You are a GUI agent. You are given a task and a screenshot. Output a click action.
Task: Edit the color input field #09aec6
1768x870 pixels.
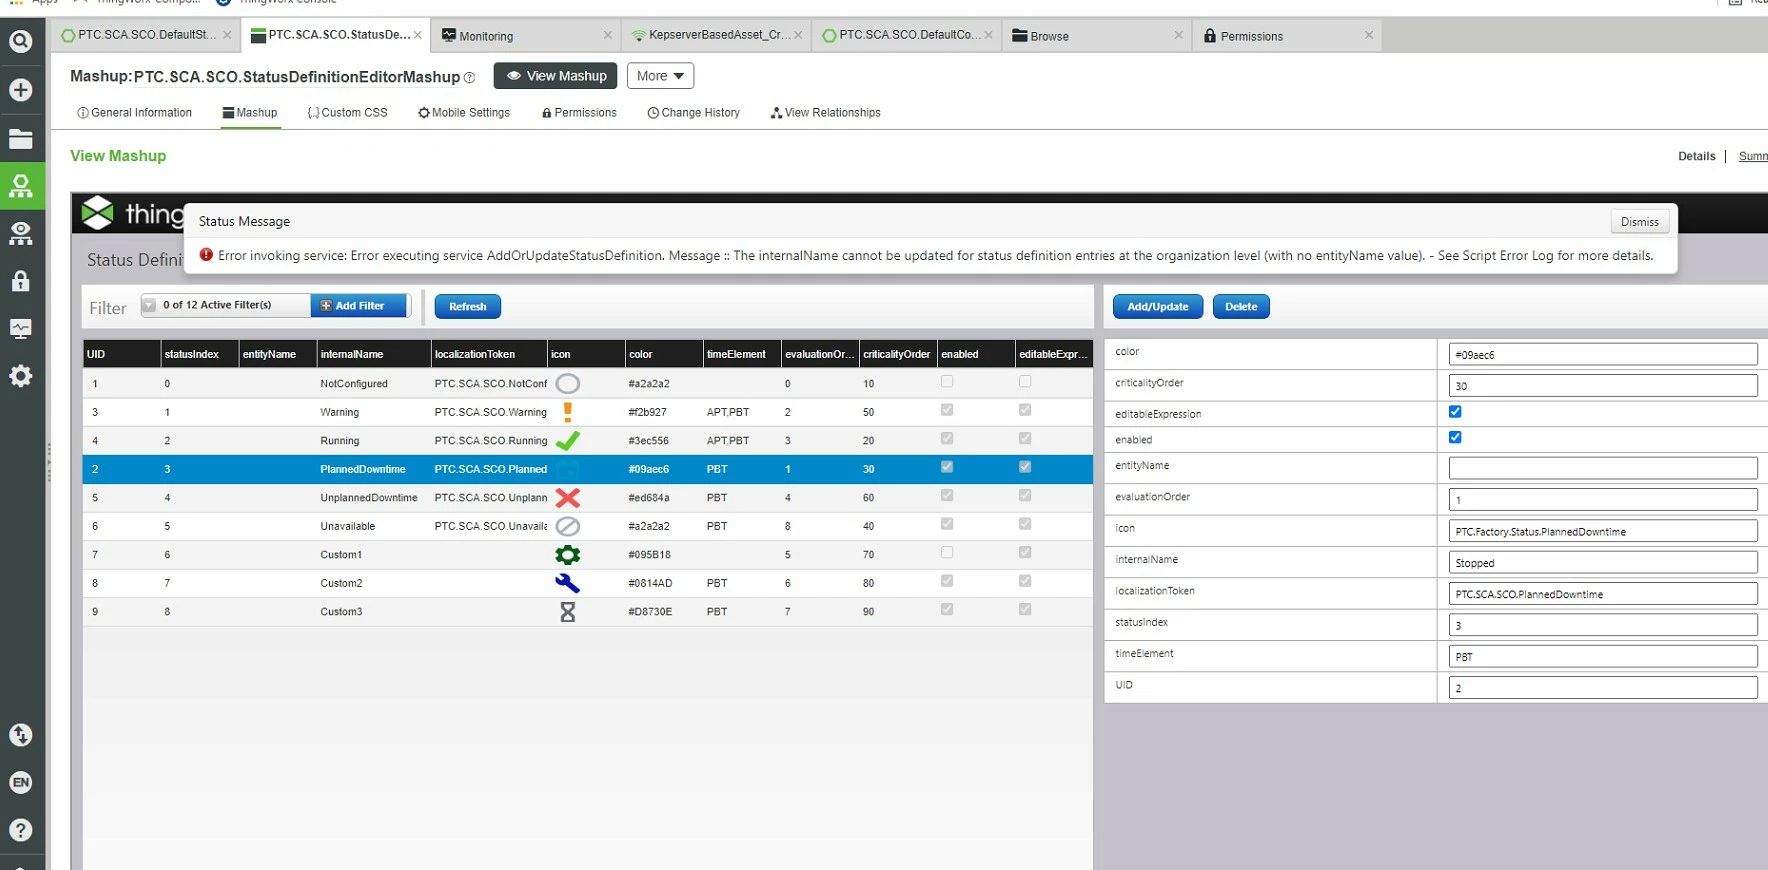1603,354
